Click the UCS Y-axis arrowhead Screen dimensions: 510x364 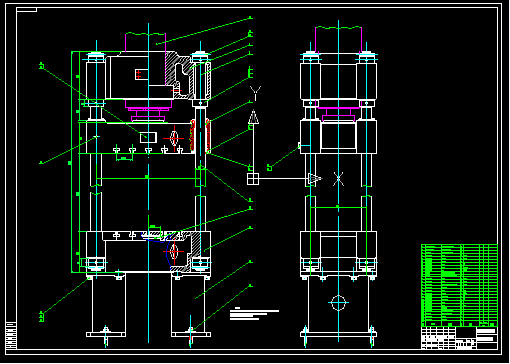253,117
